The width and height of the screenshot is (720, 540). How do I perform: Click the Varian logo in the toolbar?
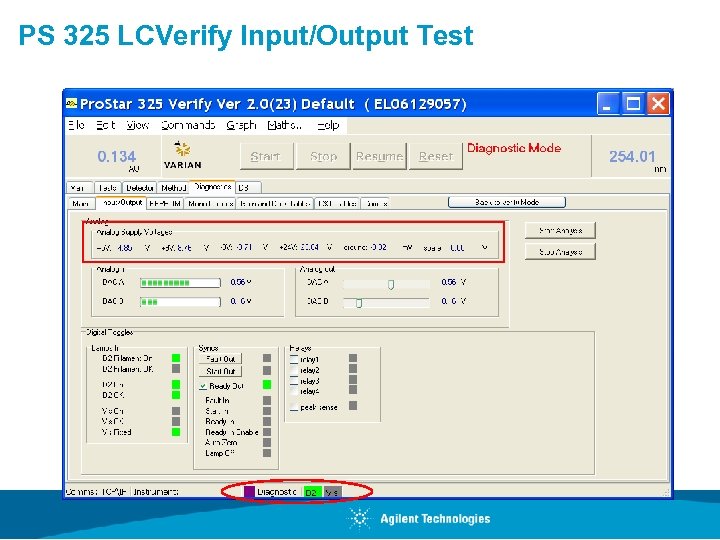coord(182,156)
